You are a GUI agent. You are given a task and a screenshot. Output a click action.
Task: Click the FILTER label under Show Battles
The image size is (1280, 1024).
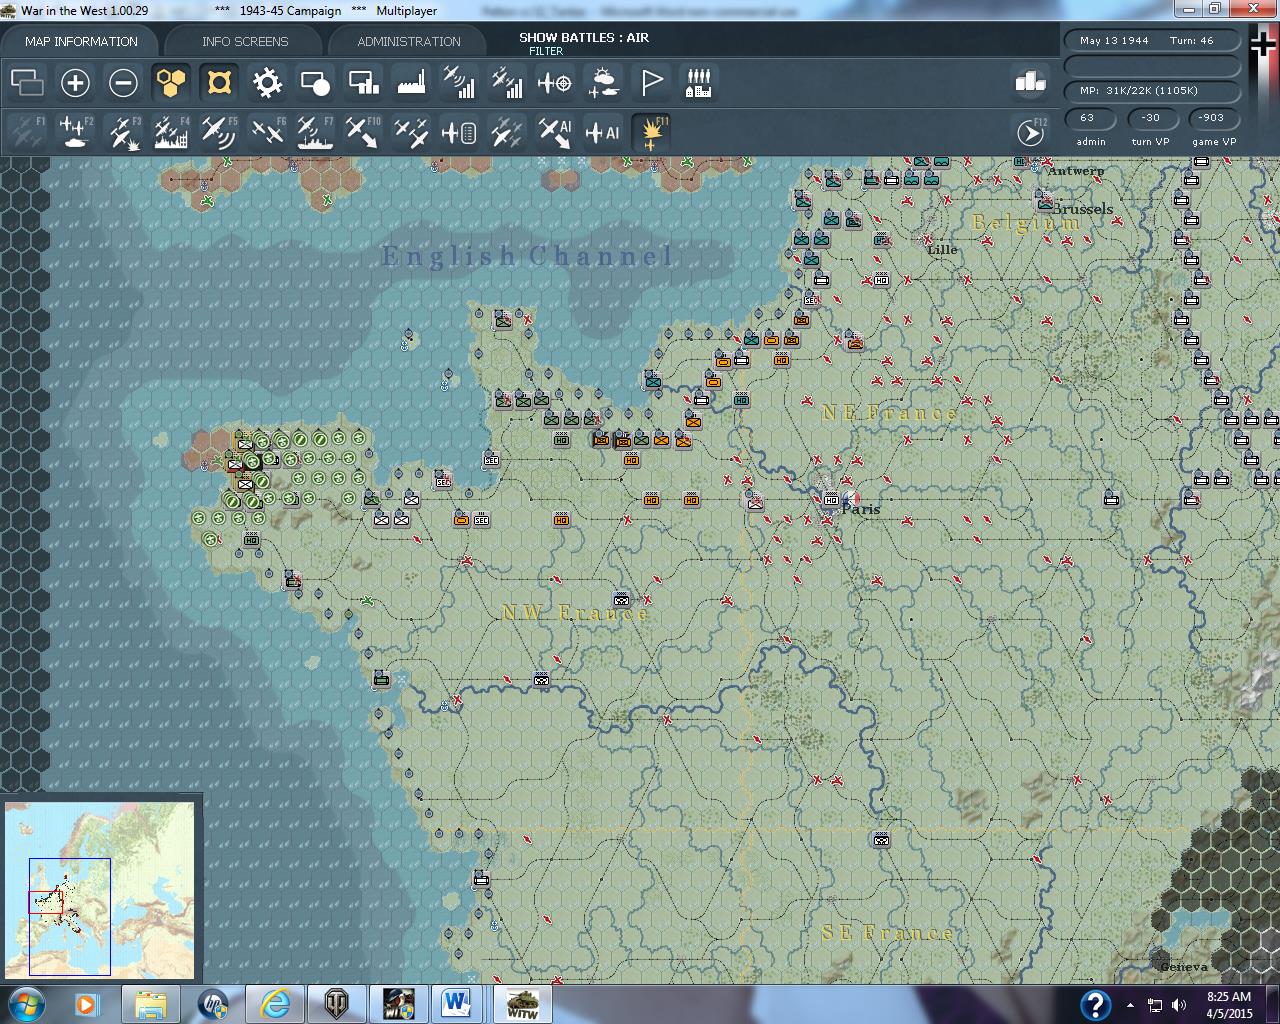[546, 51]
